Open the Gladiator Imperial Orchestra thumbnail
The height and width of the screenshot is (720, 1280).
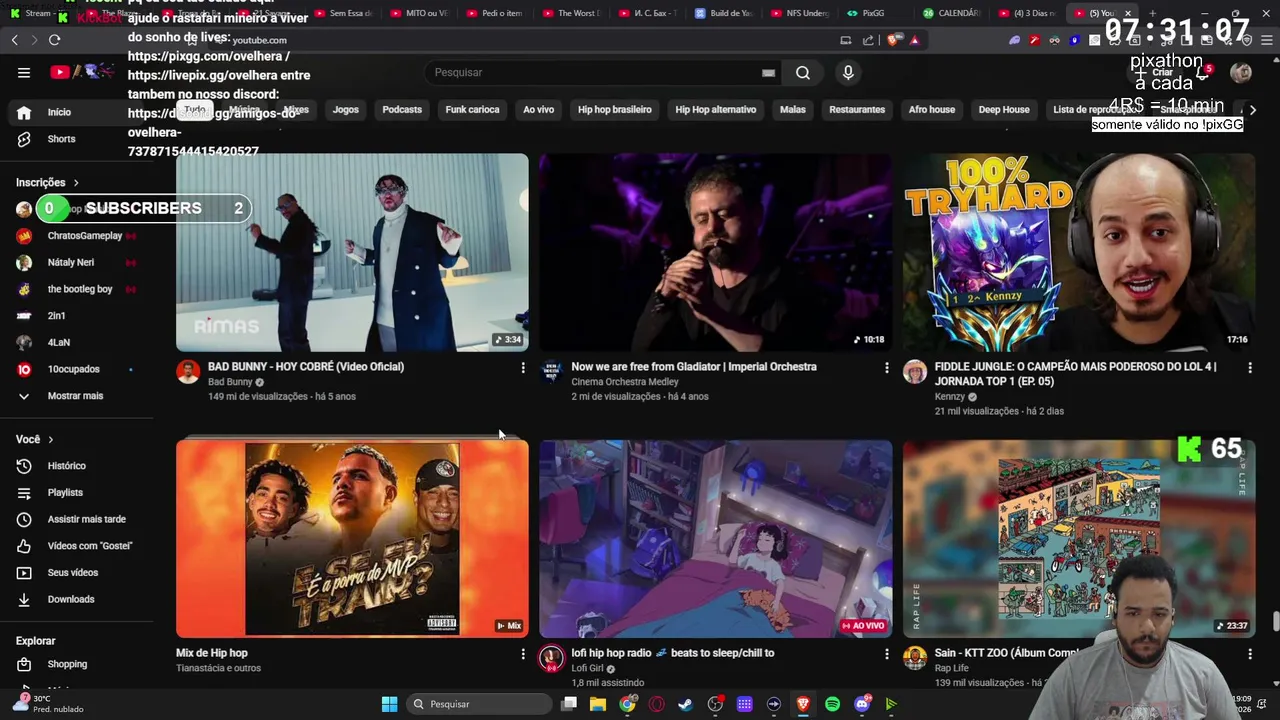click(716, 252)
